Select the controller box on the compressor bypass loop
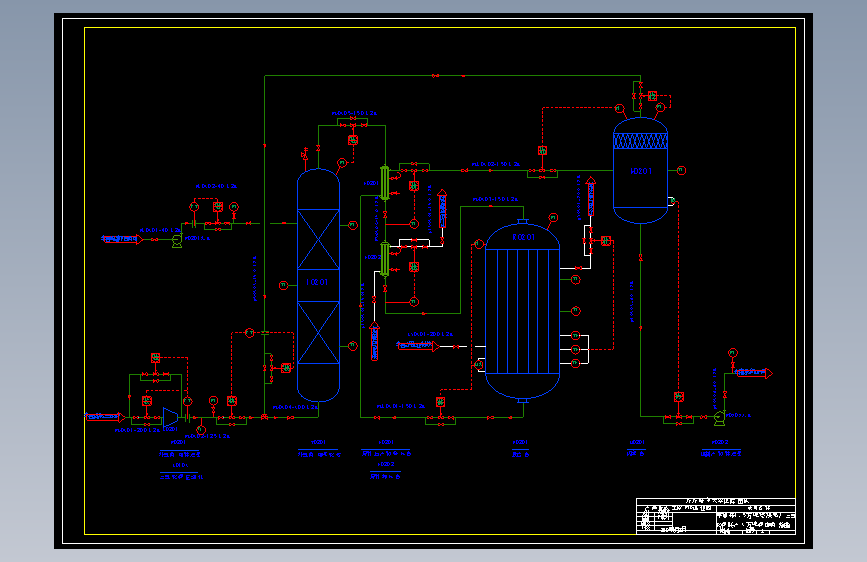 [x=156, y=358]
